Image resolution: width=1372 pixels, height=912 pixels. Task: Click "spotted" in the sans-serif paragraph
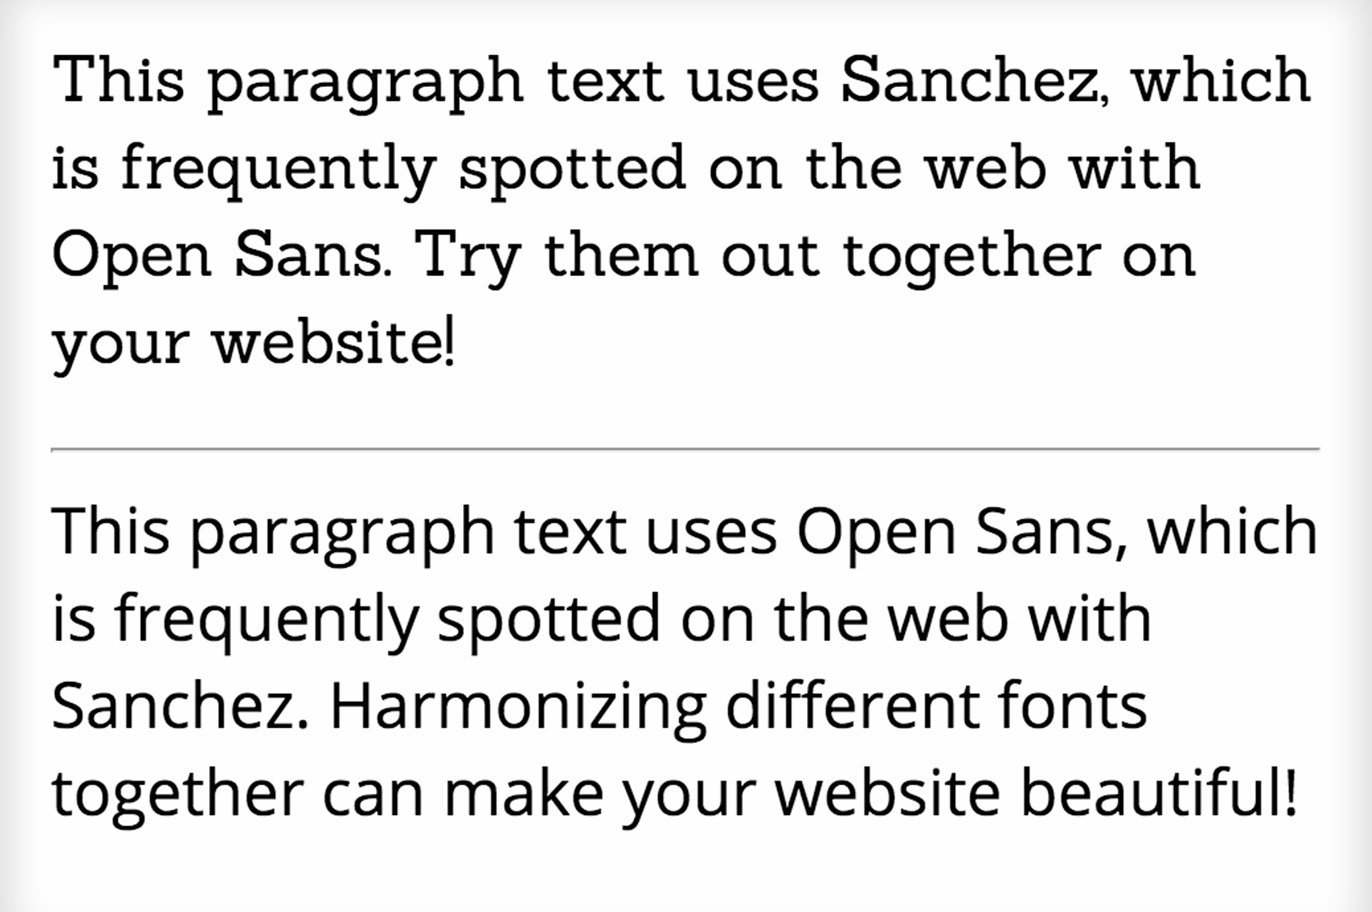549,620
